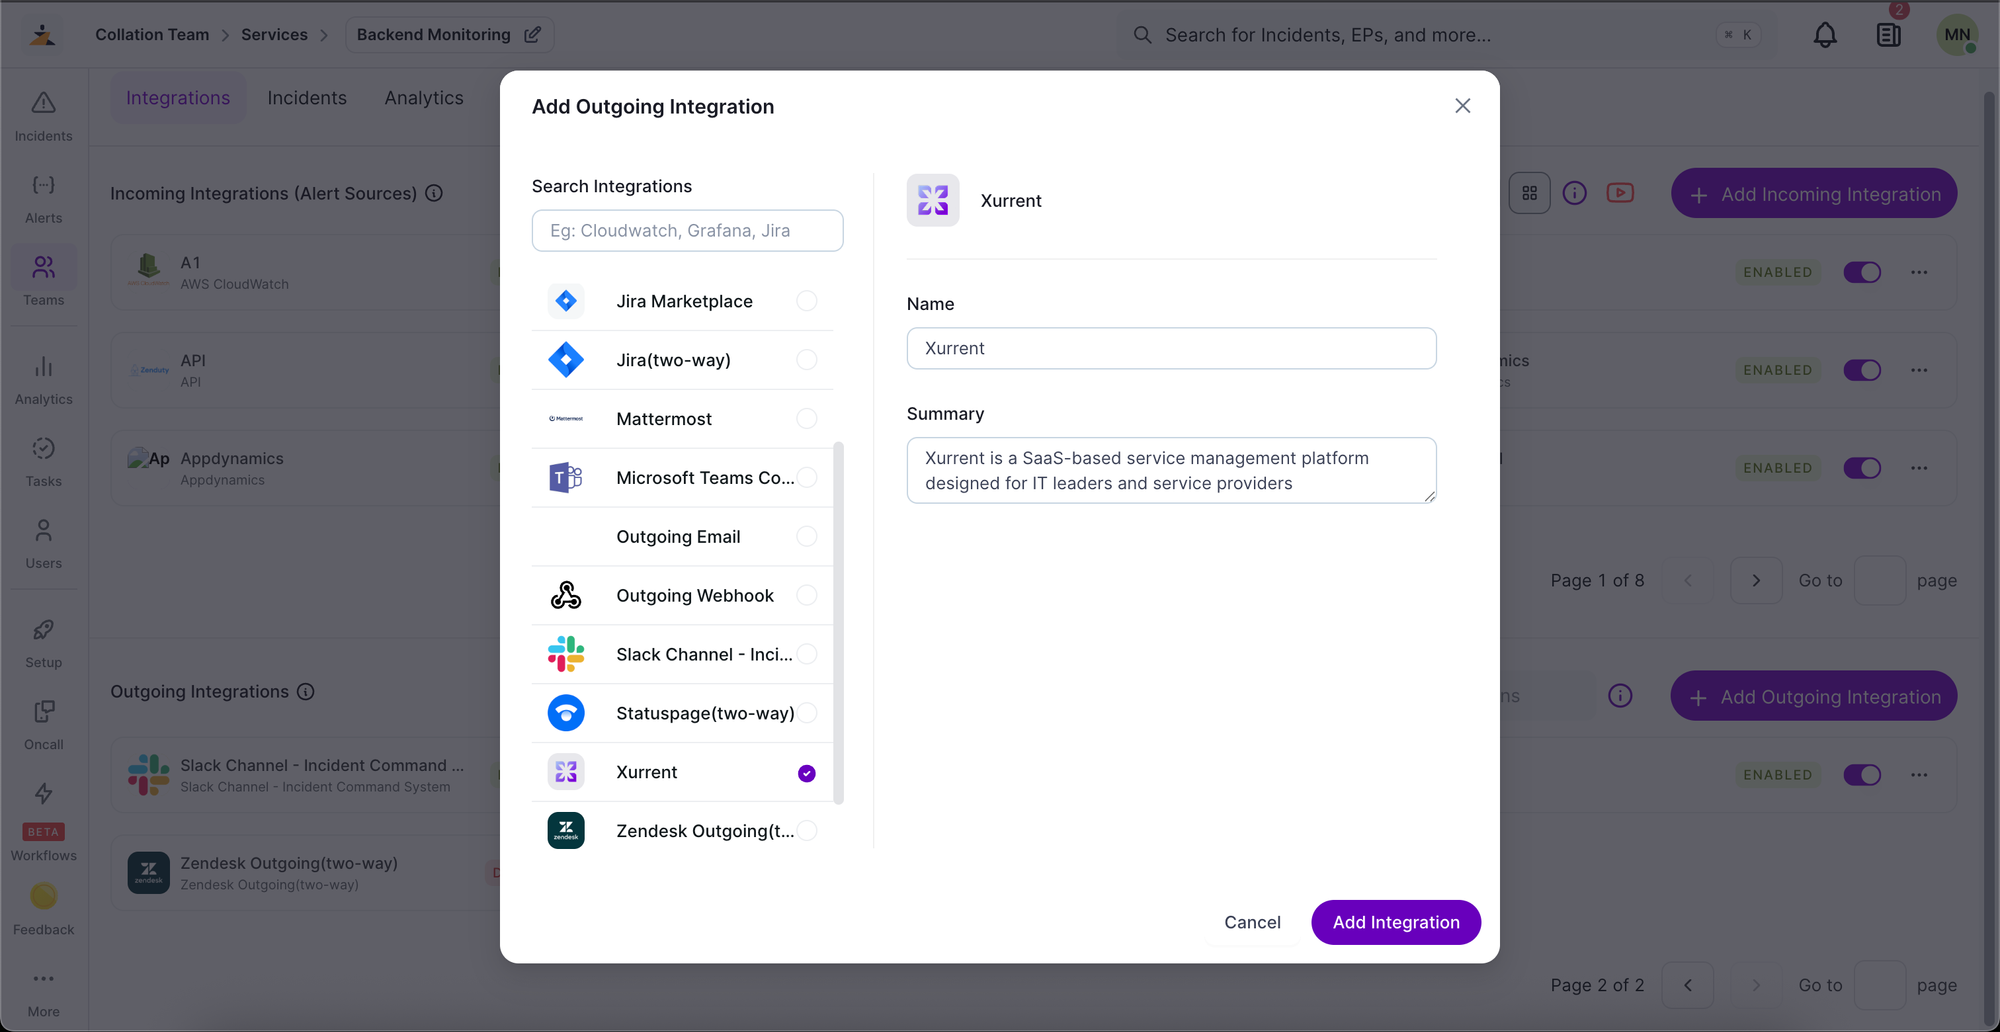Click info icon beside the grid view icon

(1574, 193)
